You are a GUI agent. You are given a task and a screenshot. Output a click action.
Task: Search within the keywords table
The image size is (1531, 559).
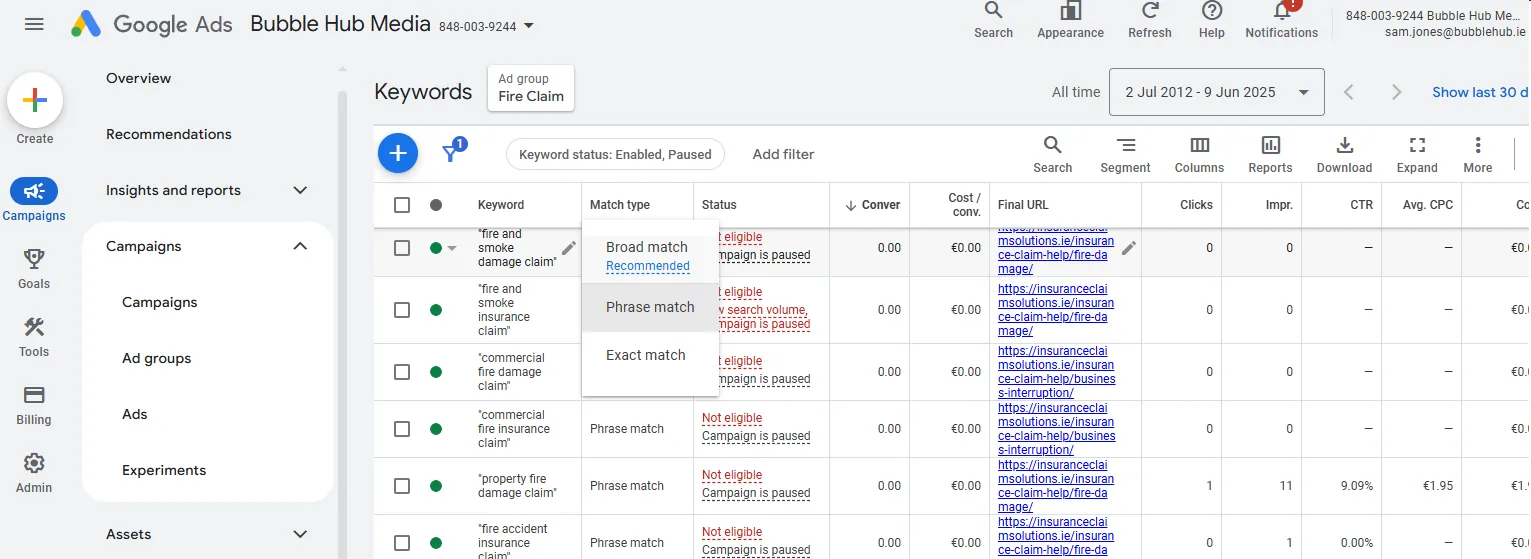point(1053,154)
